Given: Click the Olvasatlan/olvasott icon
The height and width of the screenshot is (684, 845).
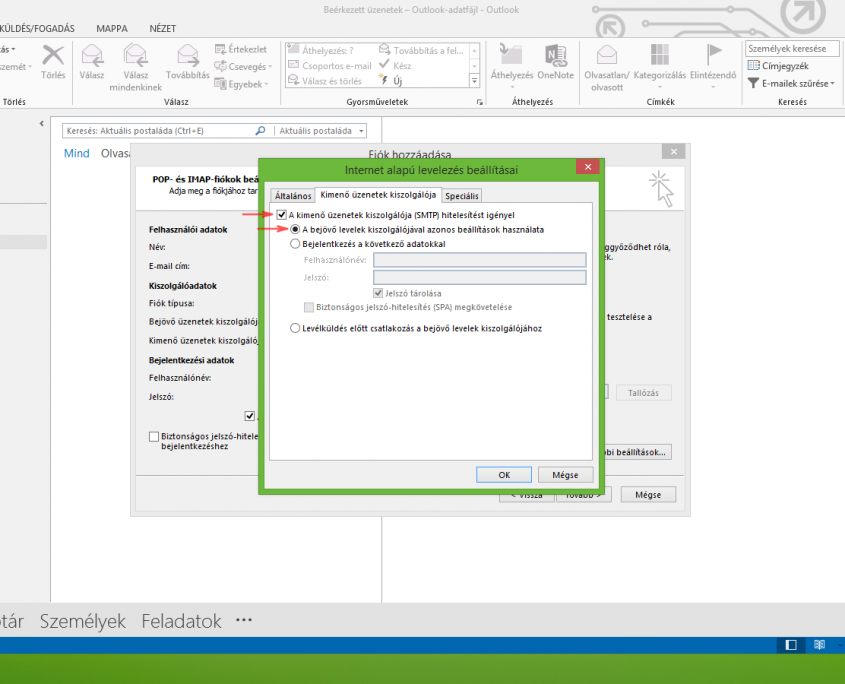Looking at the screenshot, I should [607, 56].
